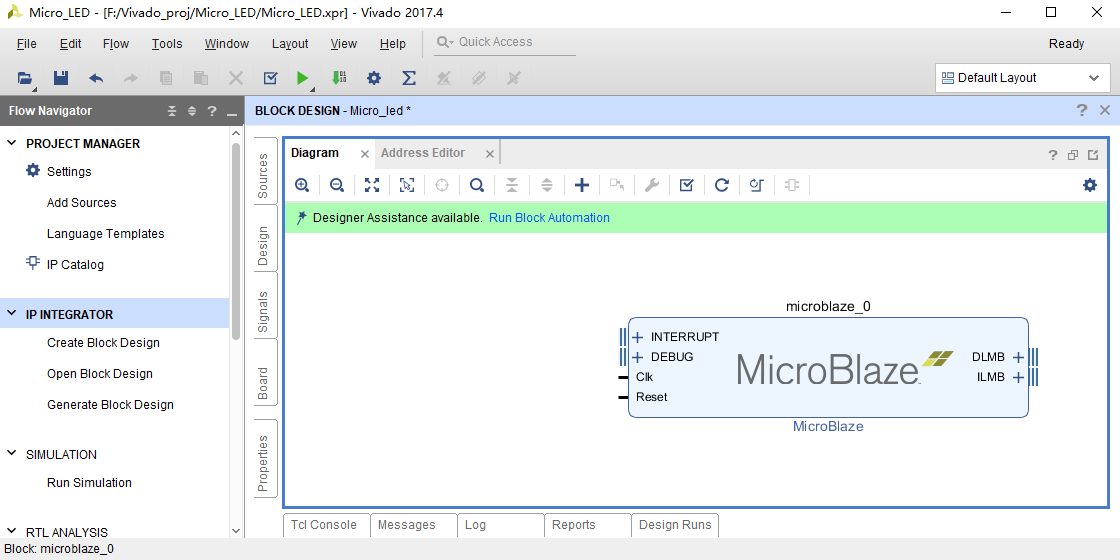The width and height of the screenshot is (1120, 560).
Task: Open the Design Runs tab
Action: coord(675,525)
